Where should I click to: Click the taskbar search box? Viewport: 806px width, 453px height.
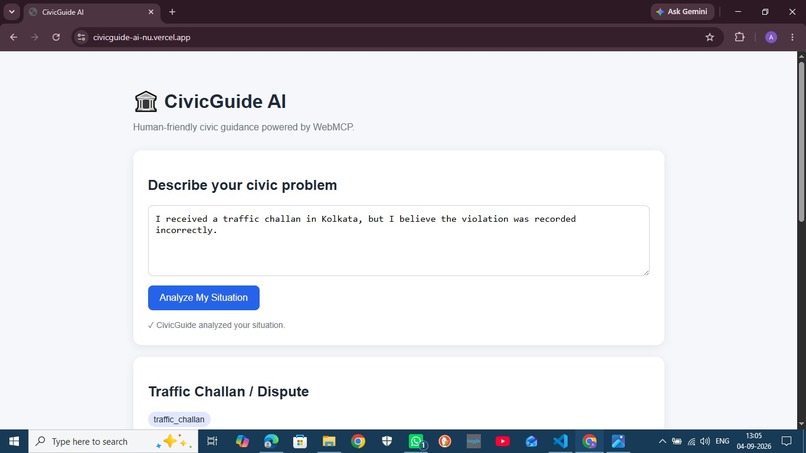113,441
